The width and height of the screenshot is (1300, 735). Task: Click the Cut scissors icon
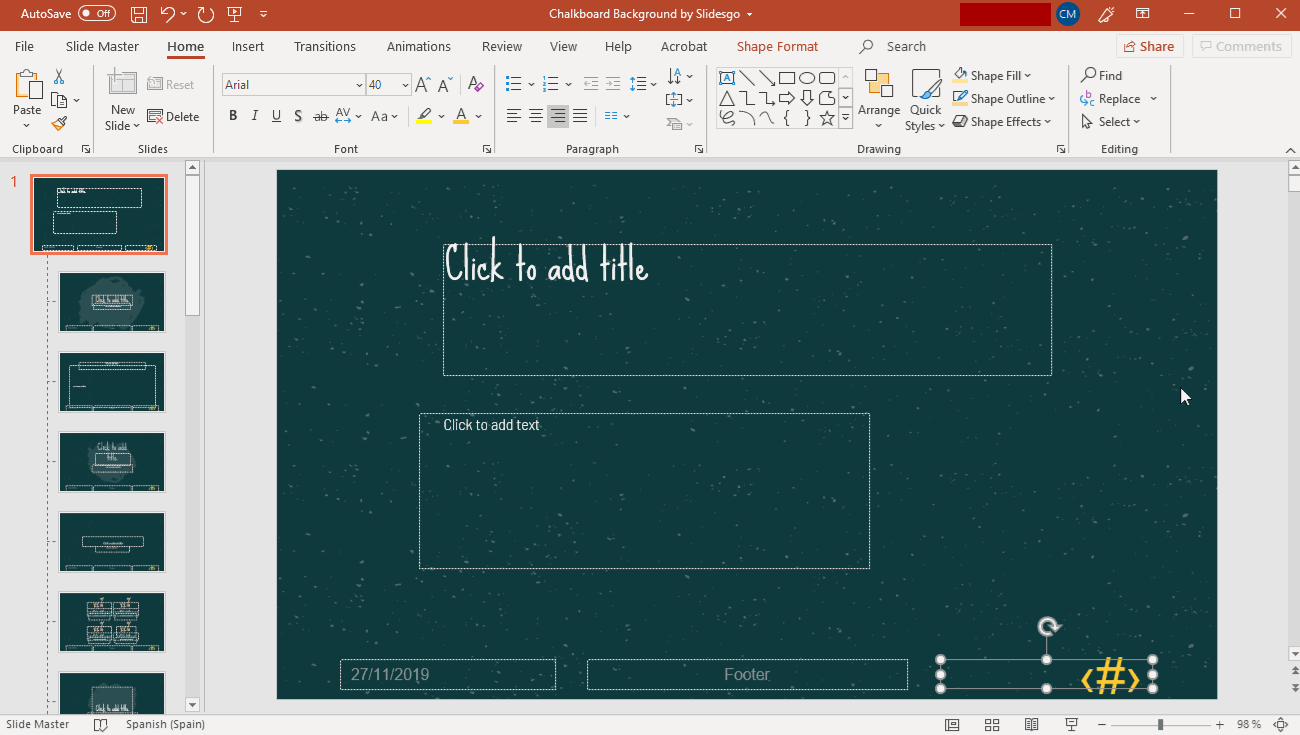click(59, 77)
